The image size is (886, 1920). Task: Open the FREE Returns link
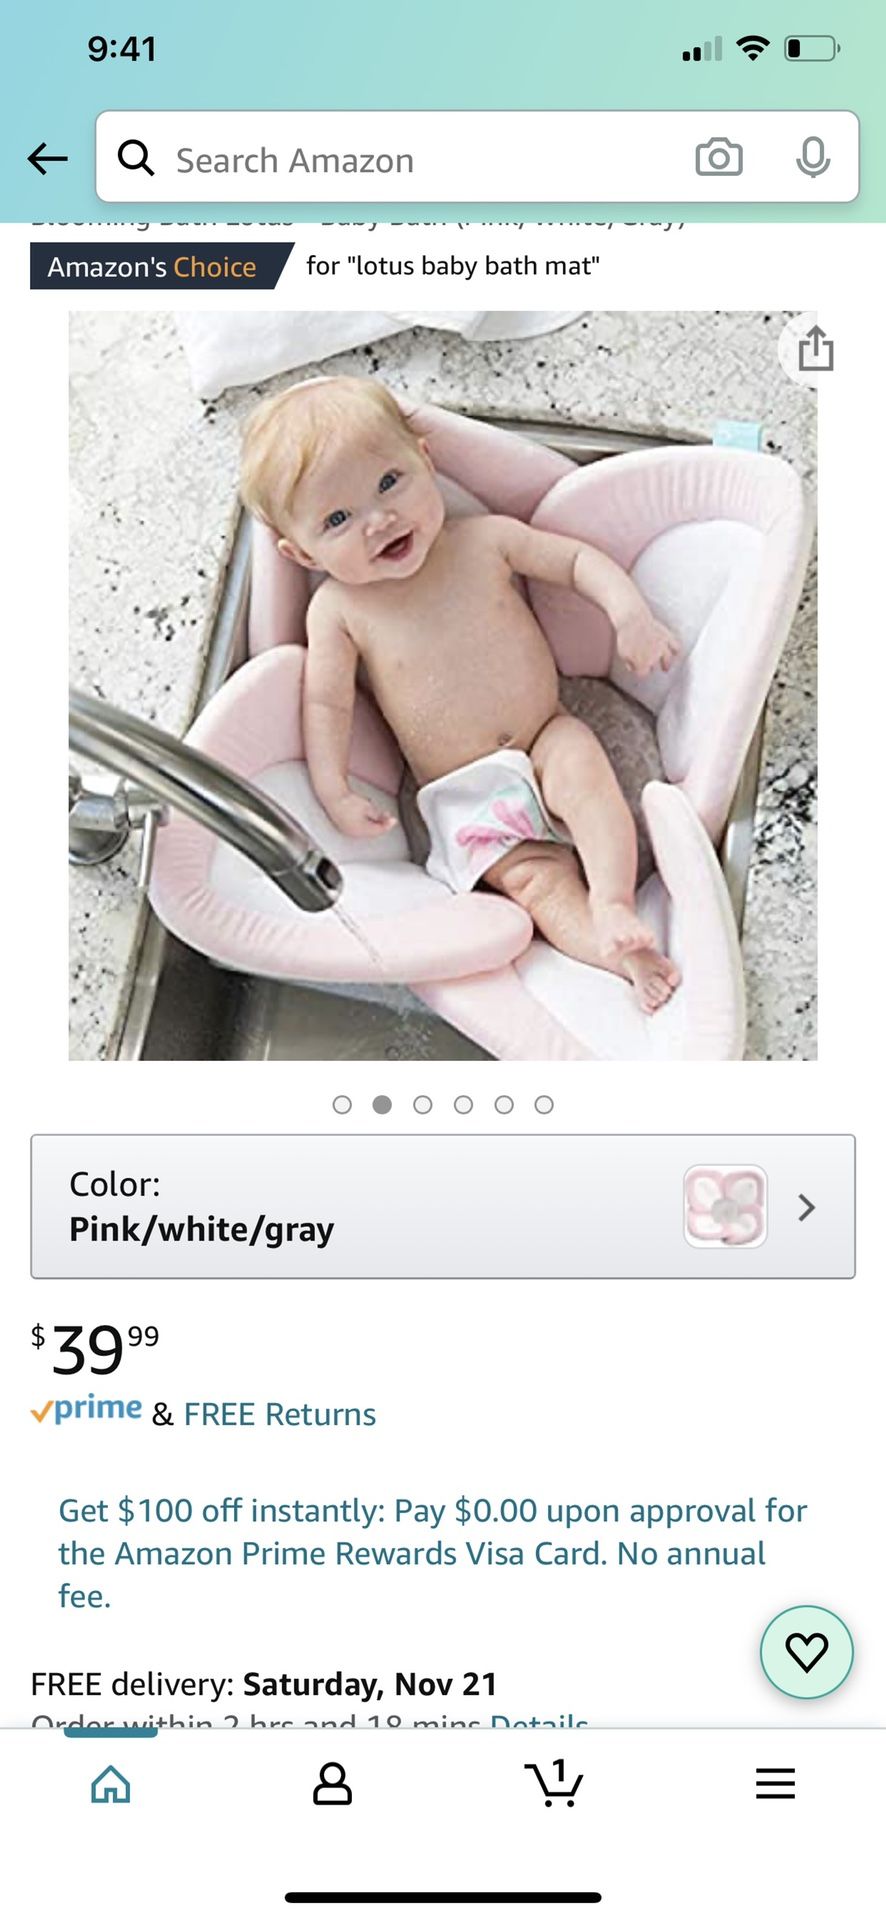[280, 1414]
